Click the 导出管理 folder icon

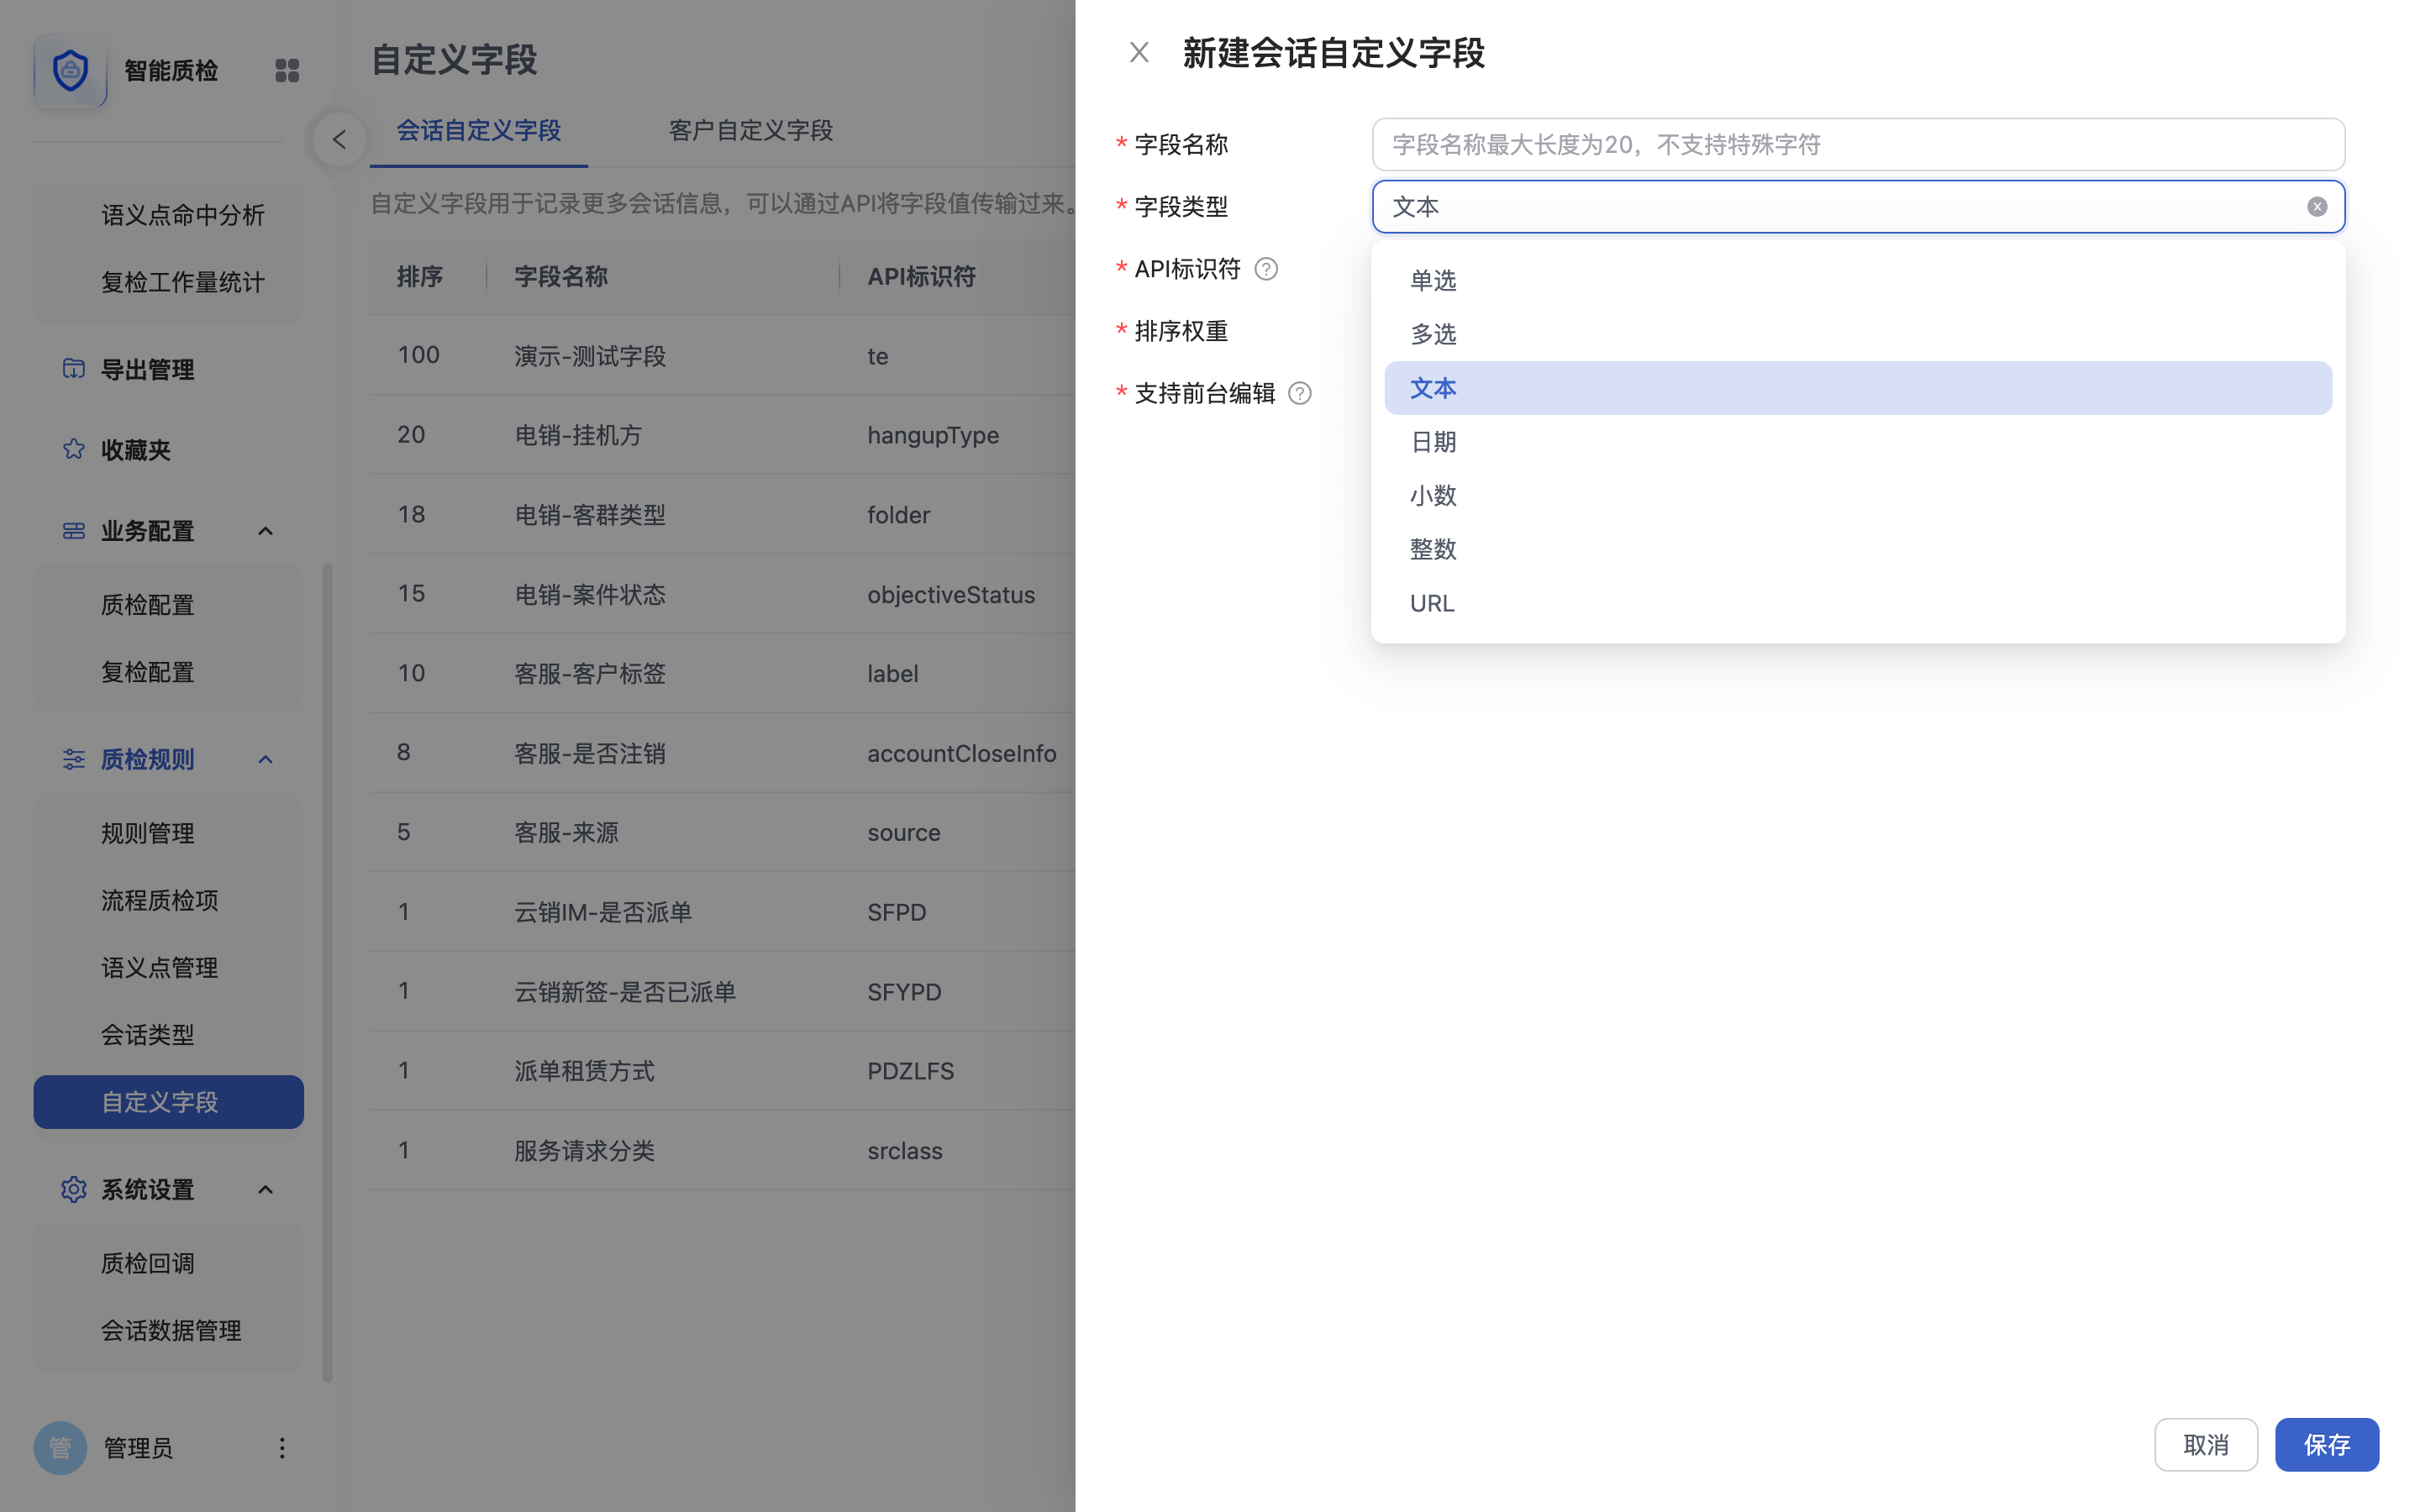coord(73,369)
